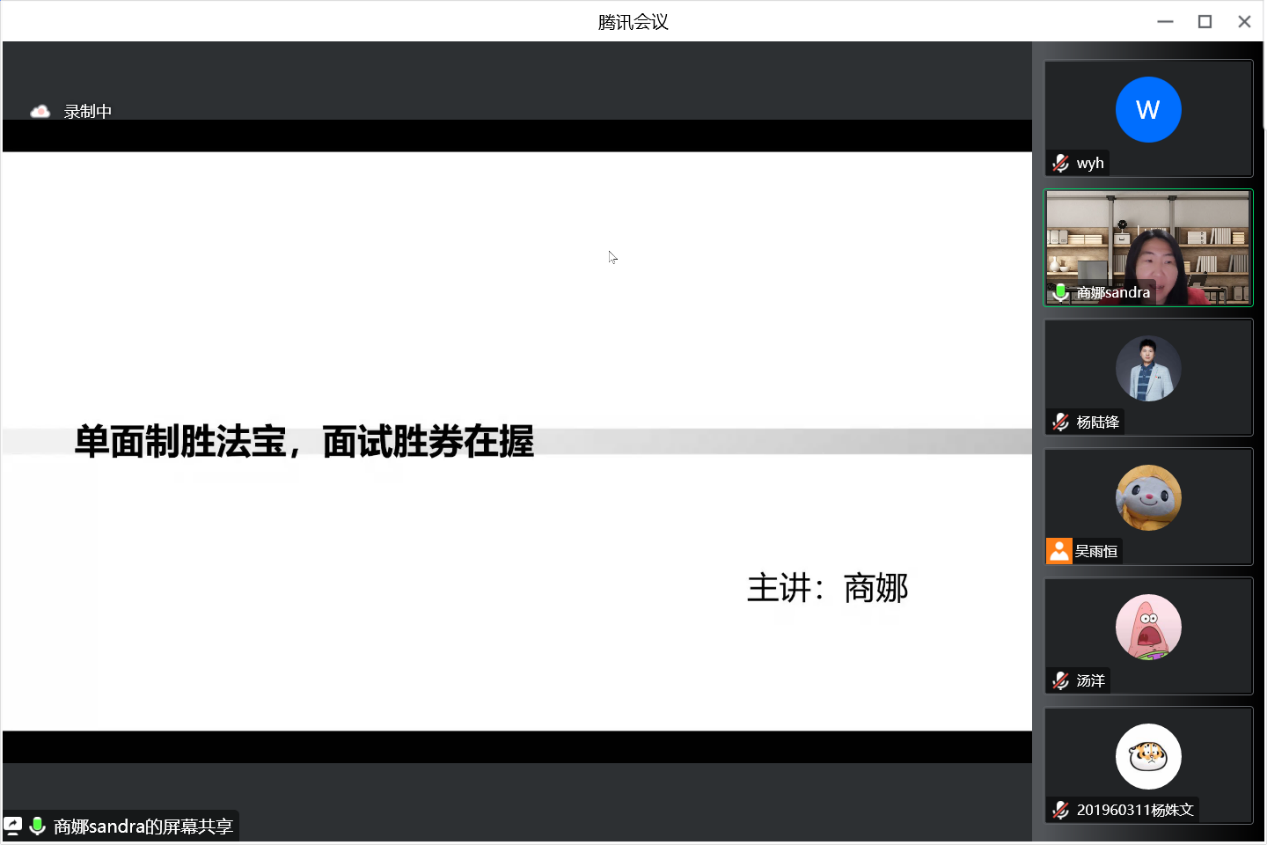
Task: Click the 吴雨恒 participant name
Action: (x=1097, y=551)
